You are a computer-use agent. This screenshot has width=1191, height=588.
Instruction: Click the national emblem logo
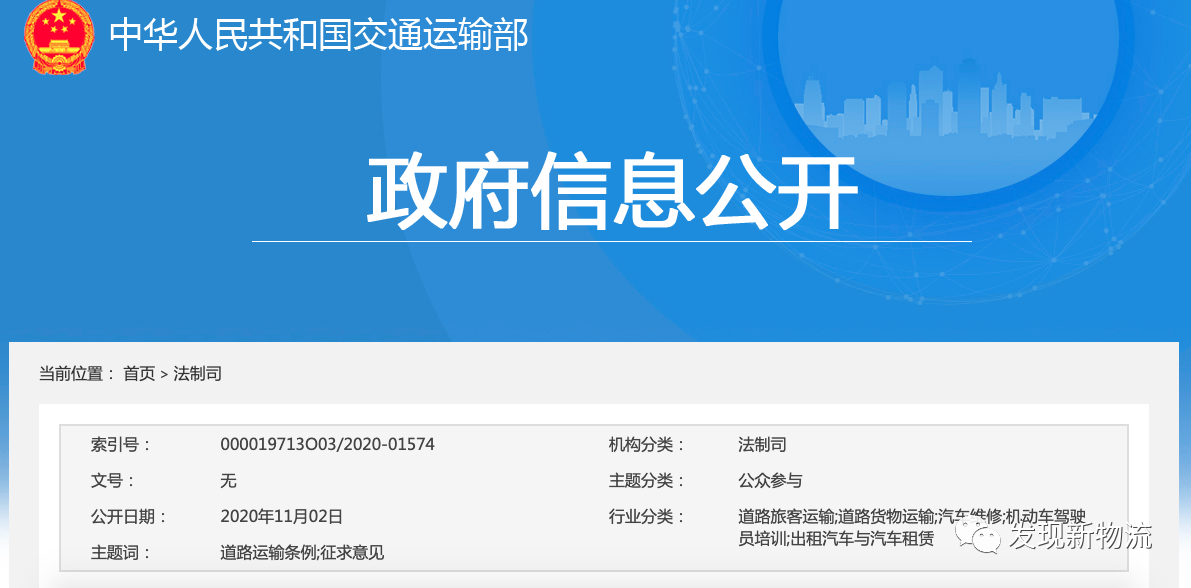point(58,37)
